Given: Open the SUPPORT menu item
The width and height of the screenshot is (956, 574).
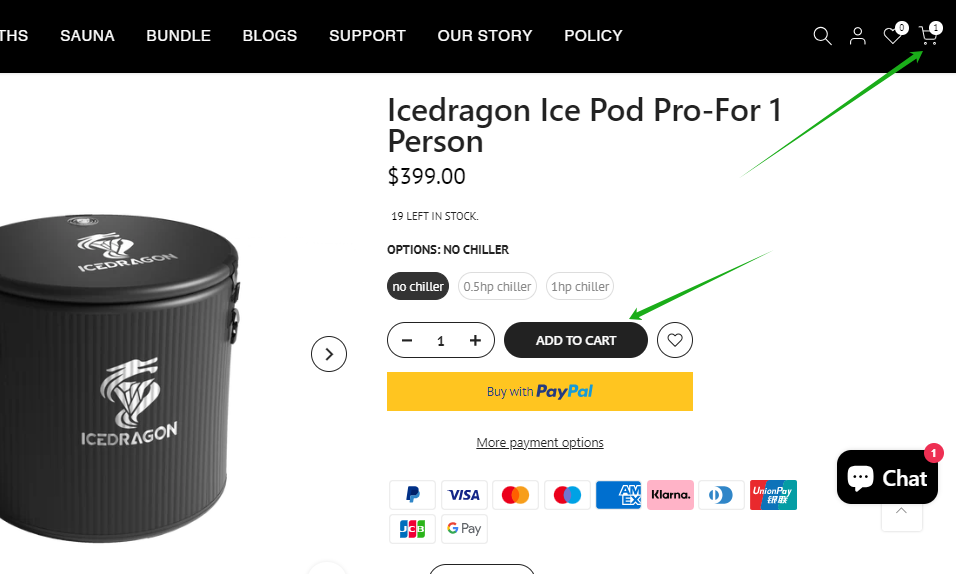Looking at the screenshot, I should 367,36.
